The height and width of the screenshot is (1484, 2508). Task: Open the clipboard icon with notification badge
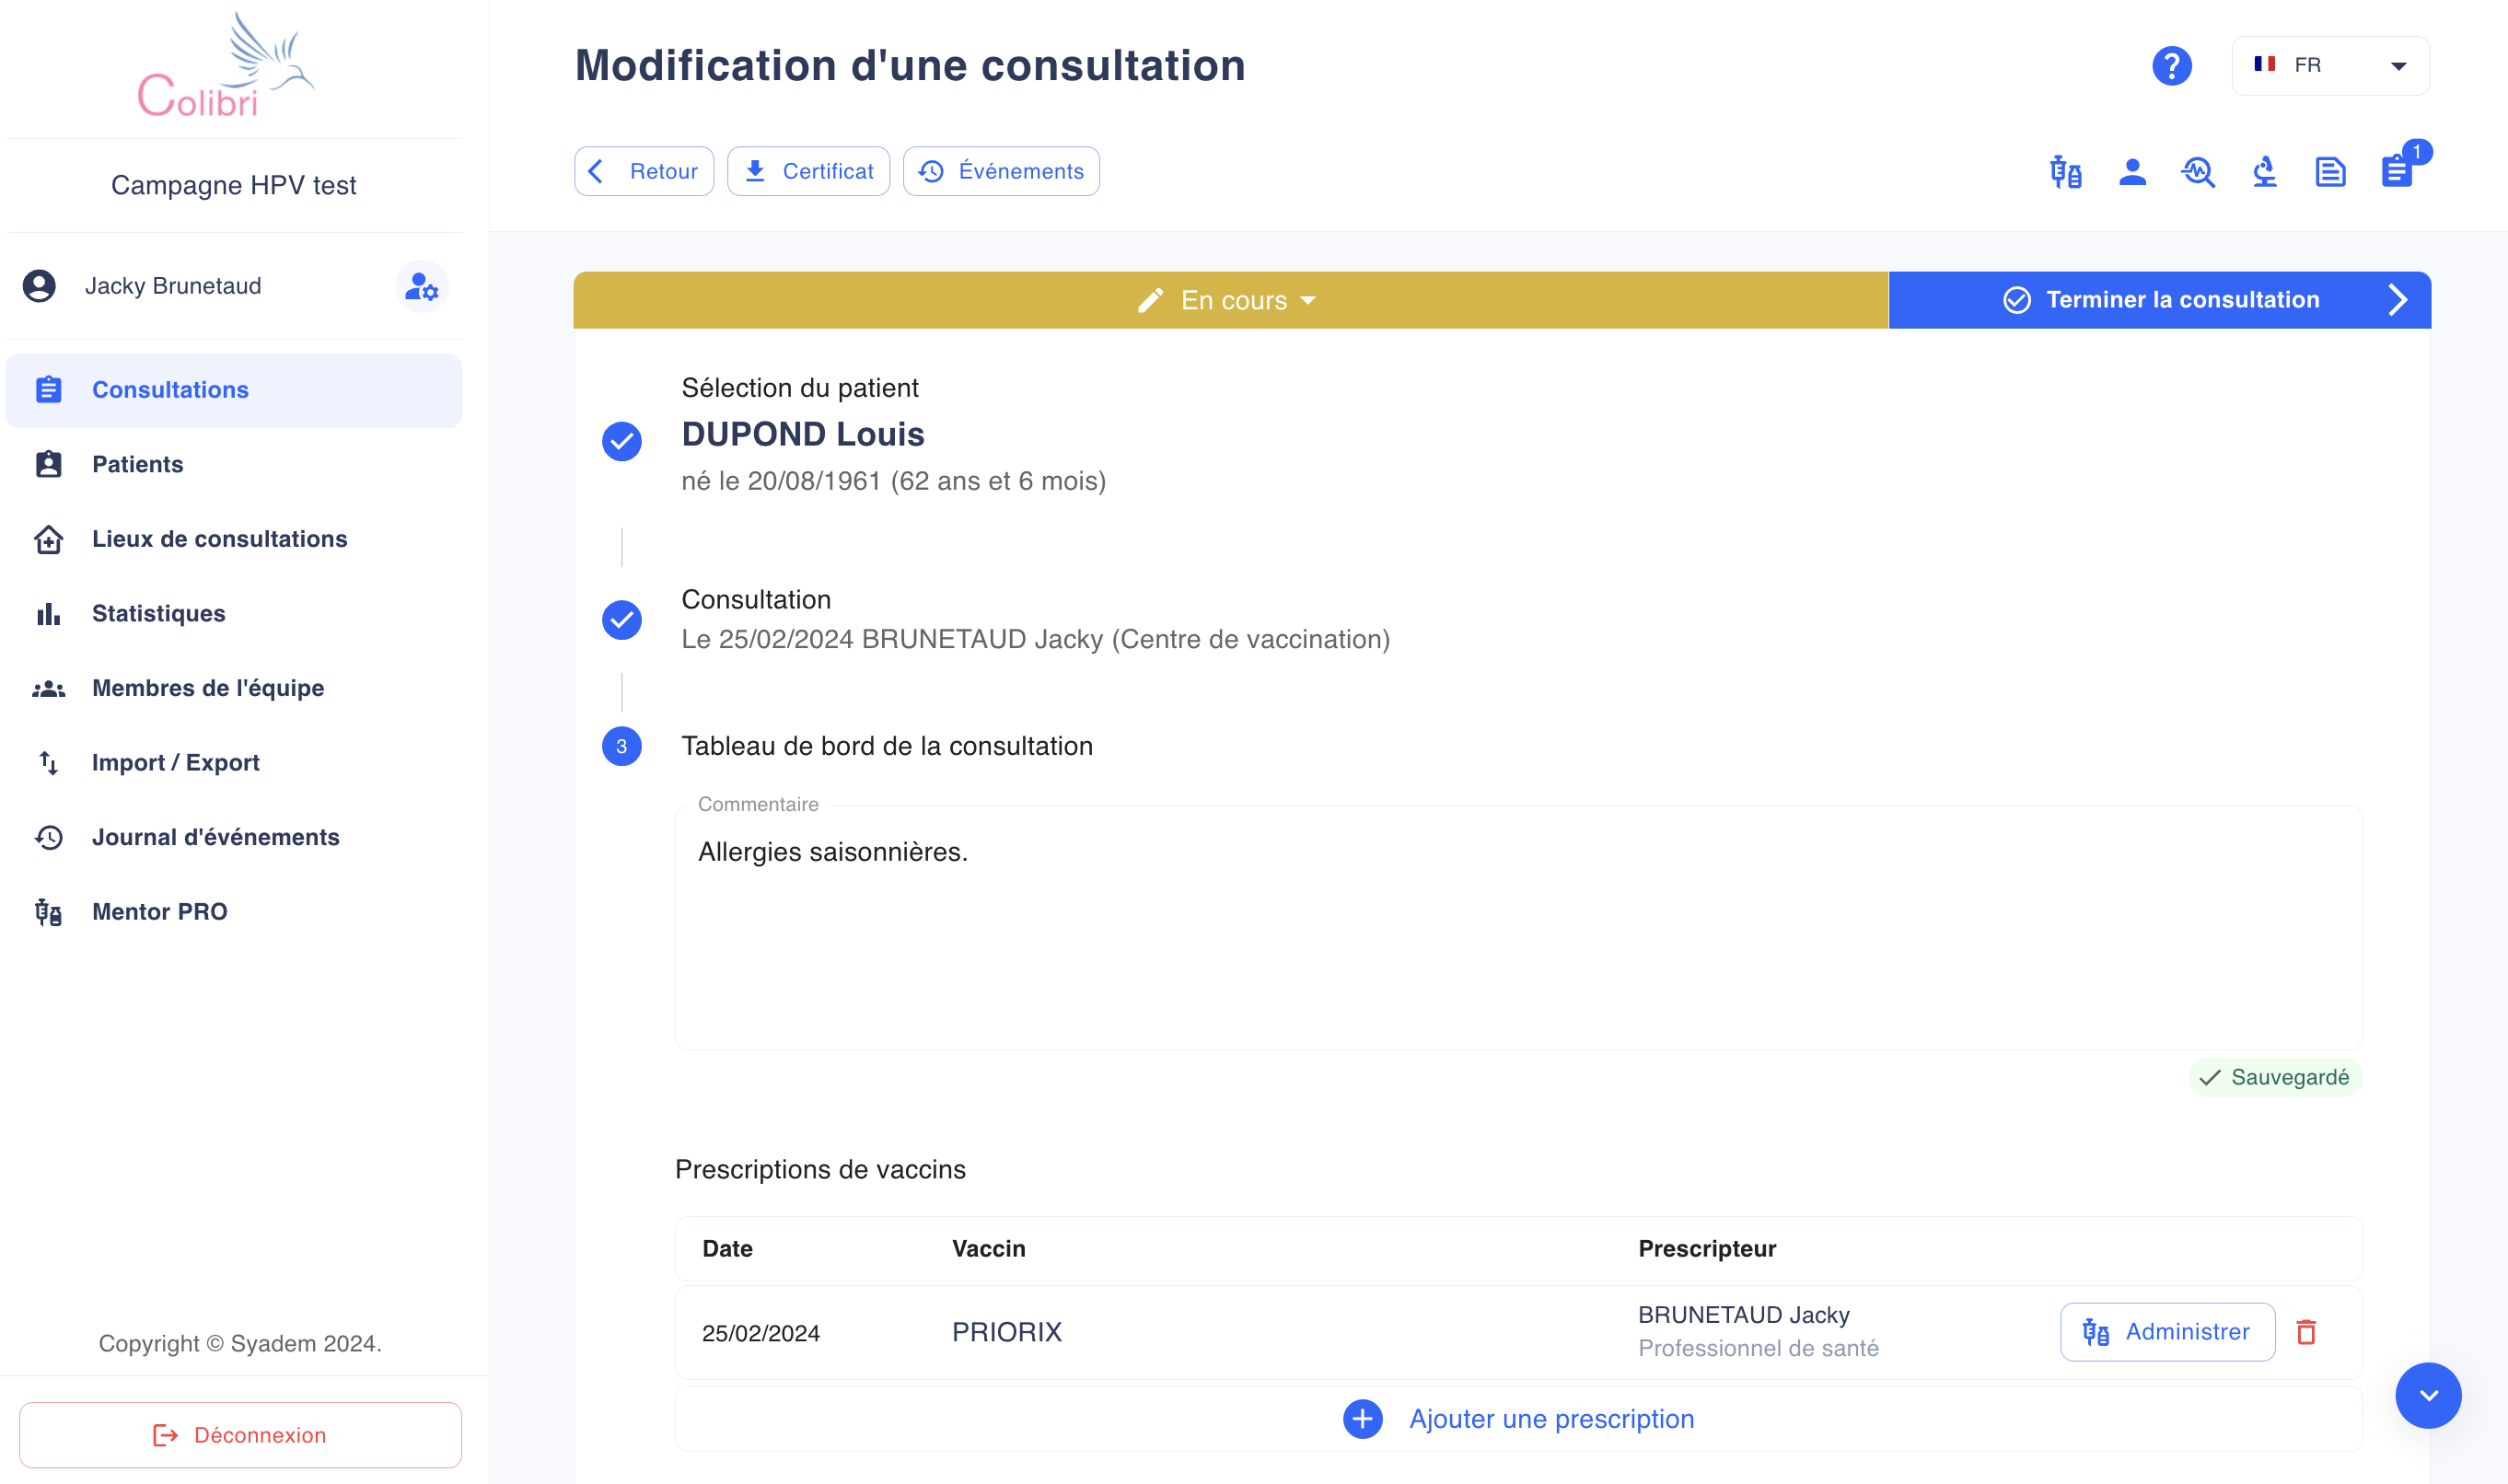tap(2398, 170)
